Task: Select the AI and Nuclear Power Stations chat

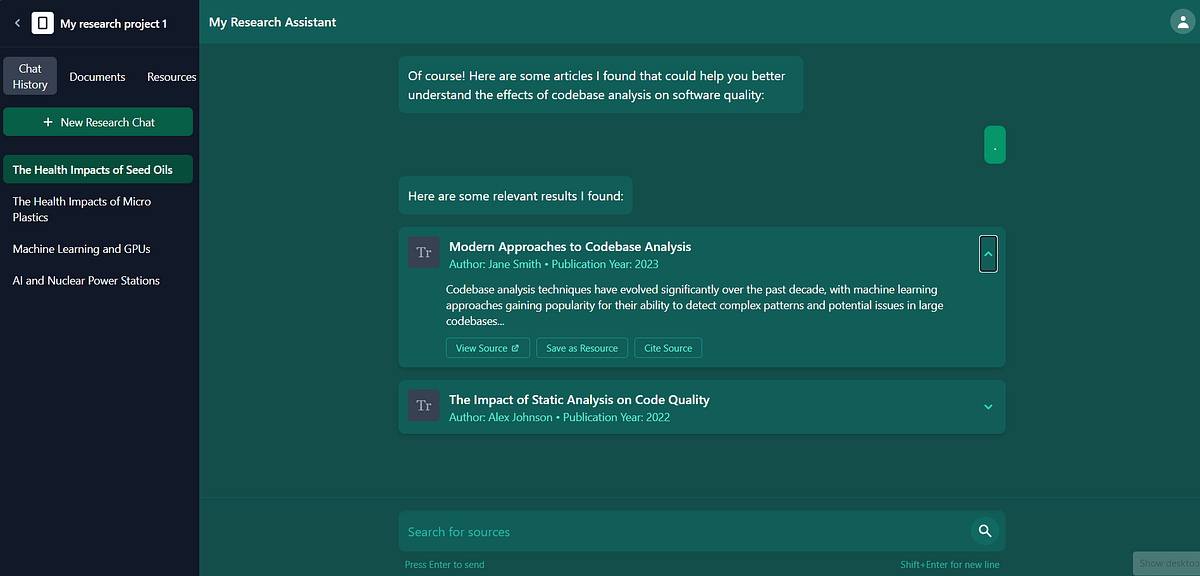Action: pos(86,280)
